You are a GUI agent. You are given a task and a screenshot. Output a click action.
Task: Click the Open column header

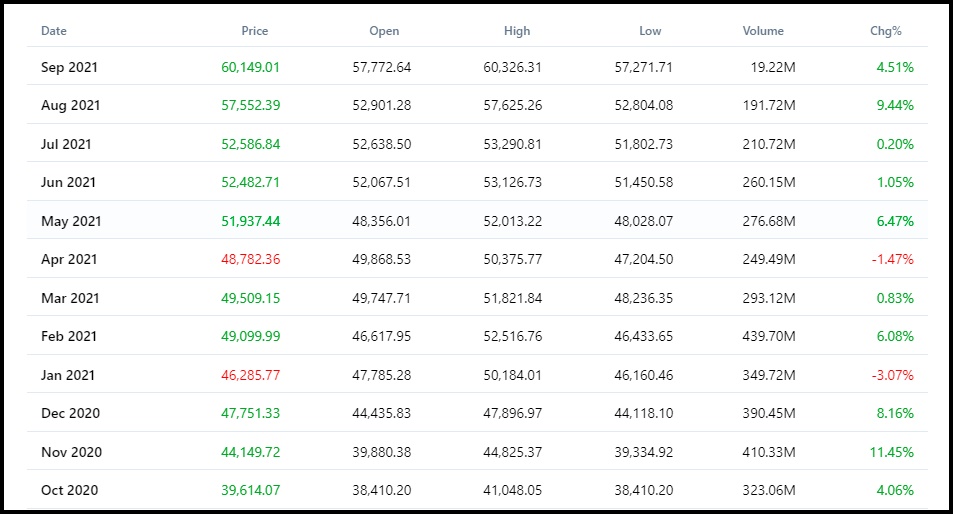click(x=384, y=31)
